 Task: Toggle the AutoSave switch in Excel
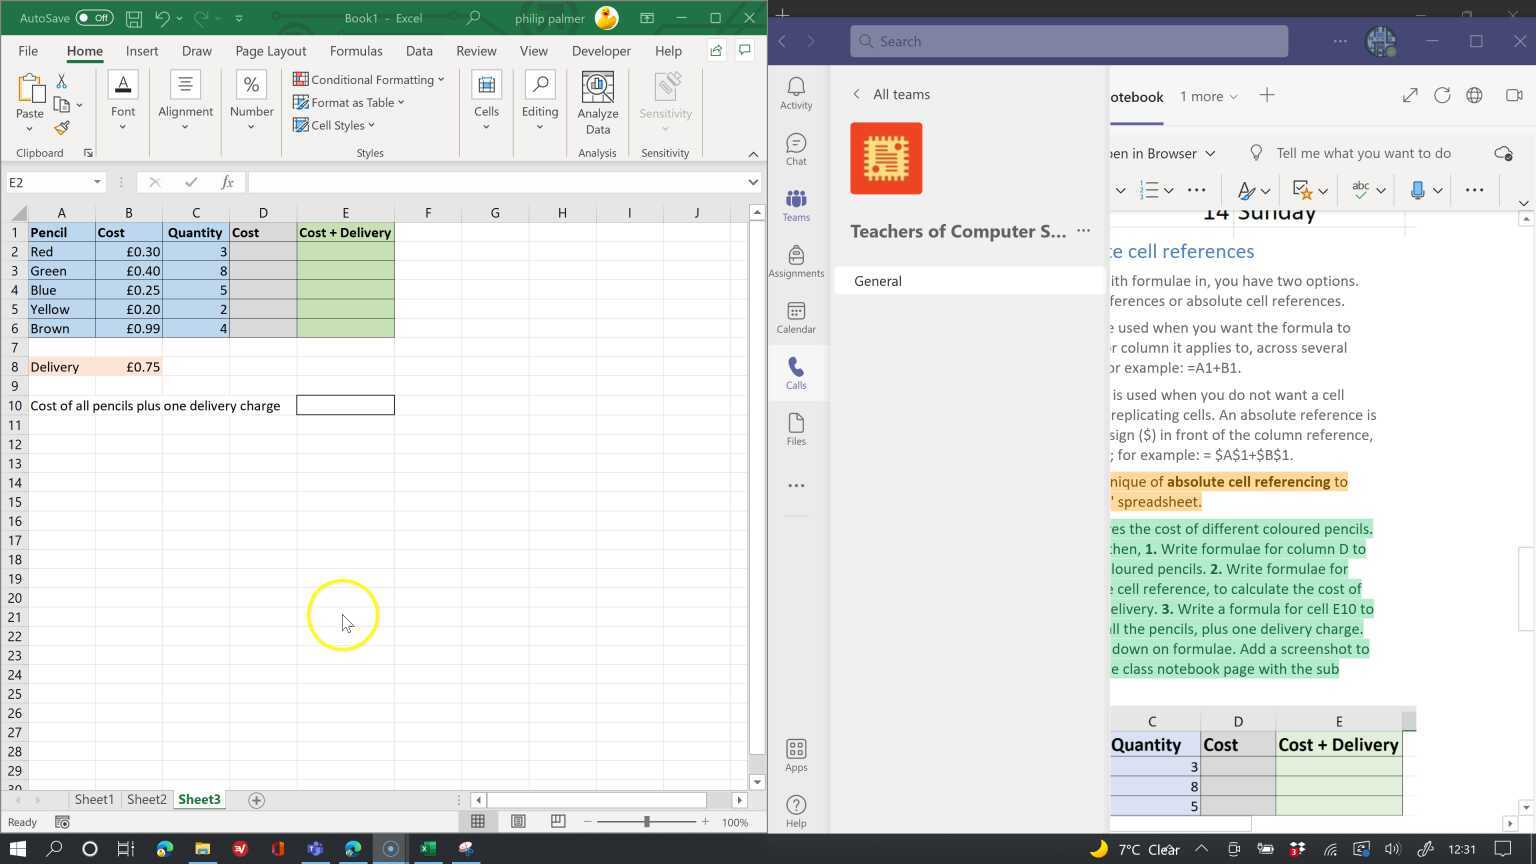(95, 18)
